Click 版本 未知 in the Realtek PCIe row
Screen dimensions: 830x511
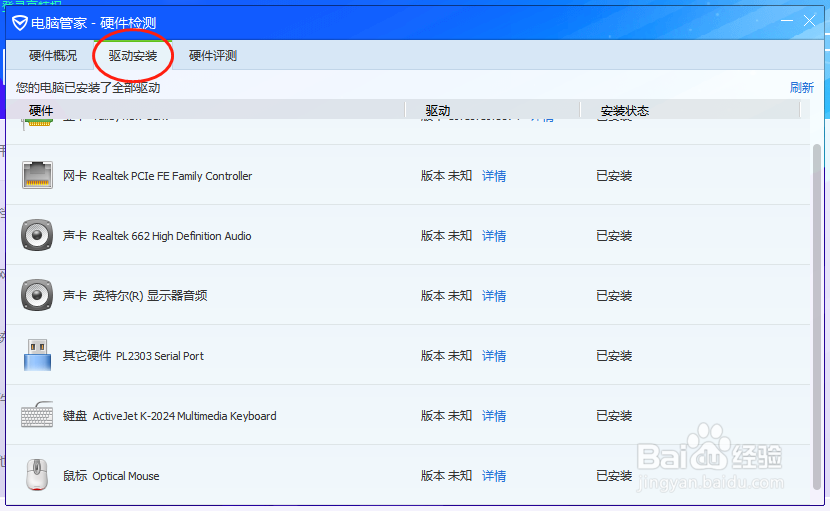click(446, 176)
